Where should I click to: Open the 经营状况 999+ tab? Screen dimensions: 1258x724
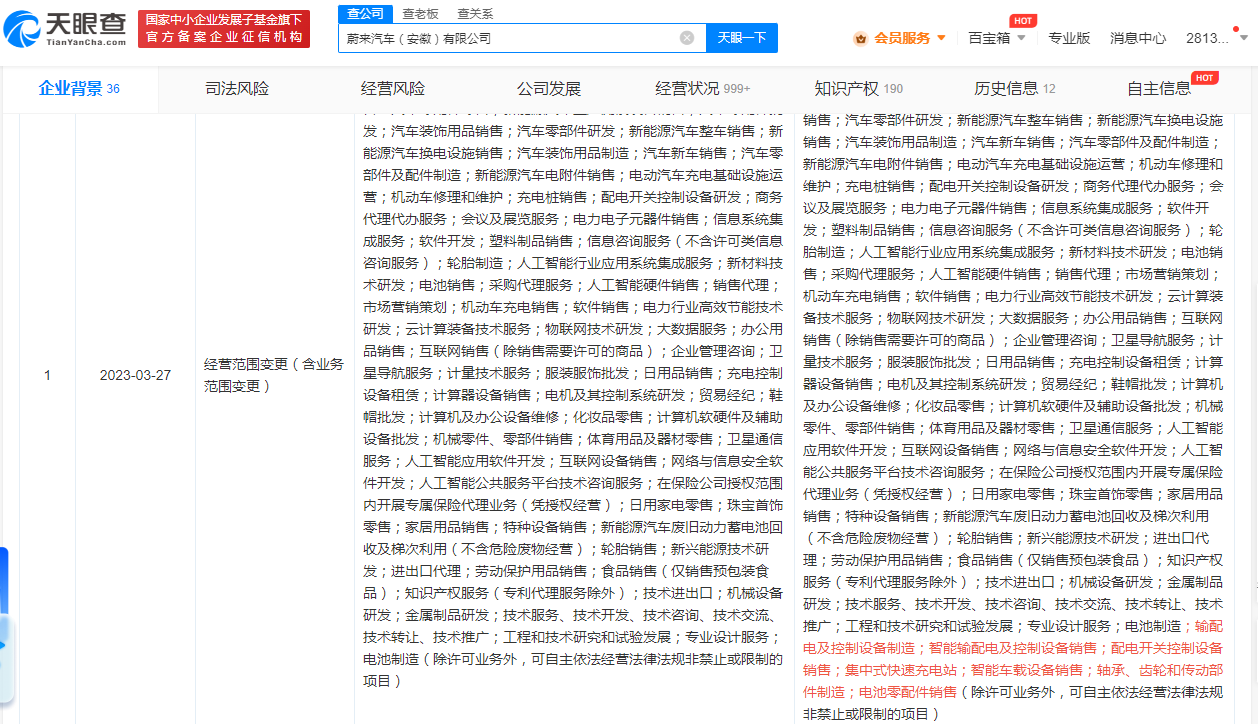(702, 88)
